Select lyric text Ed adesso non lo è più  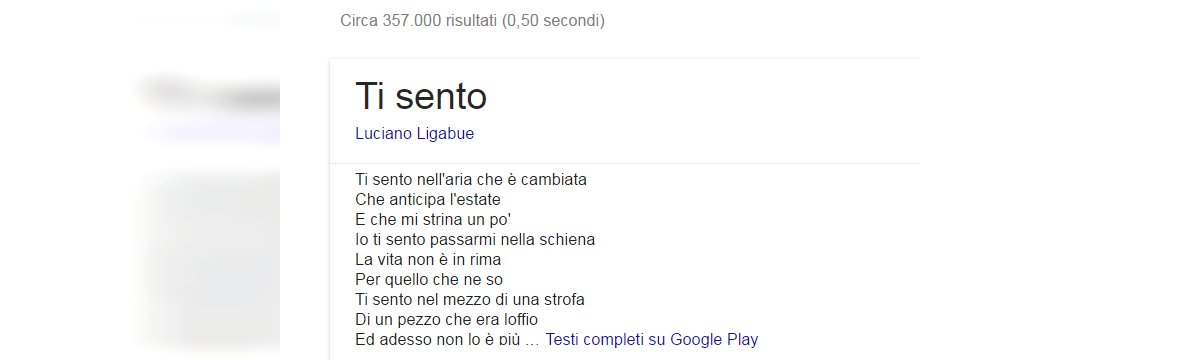pos(437,339)
